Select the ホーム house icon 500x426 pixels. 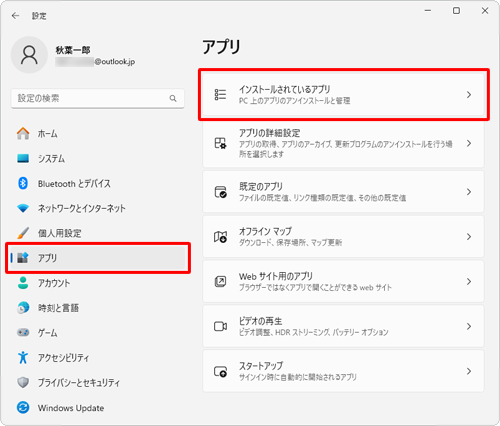point(23,134)
